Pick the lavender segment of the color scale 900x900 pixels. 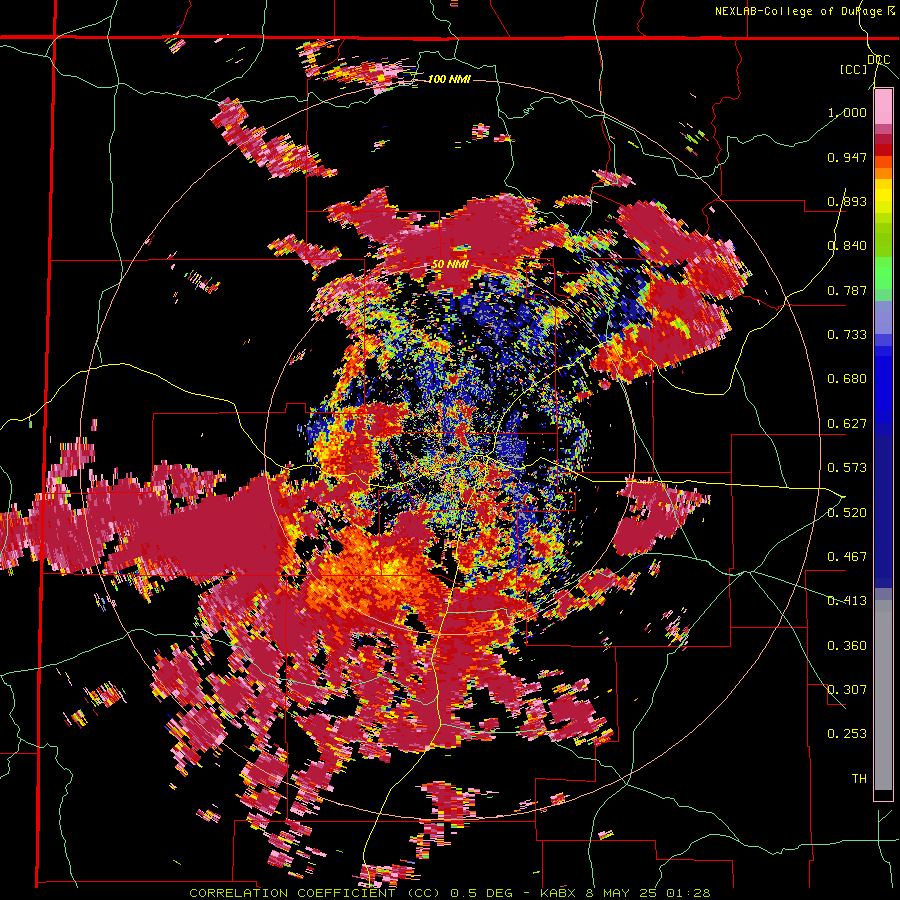click(883, 317)
